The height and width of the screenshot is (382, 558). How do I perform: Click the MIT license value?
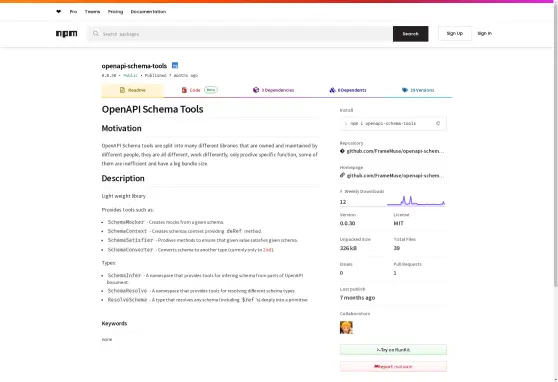click(399, 223)
